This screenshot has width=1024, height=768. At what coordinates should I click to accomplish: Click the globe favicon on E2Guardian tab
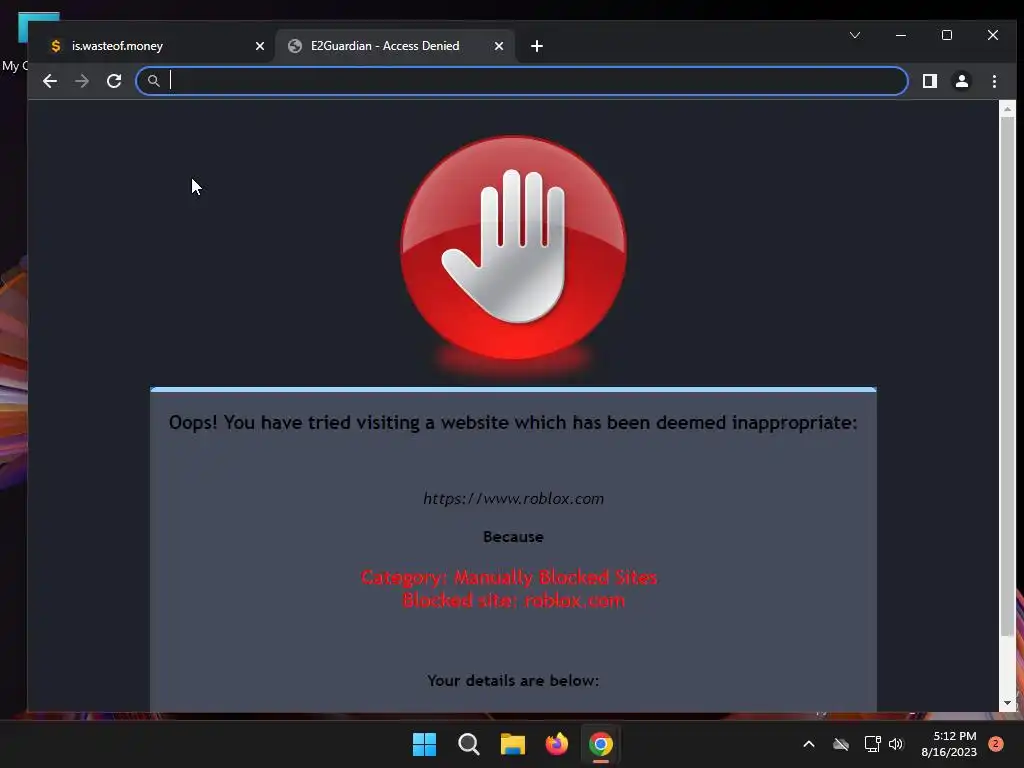[x=295, y=46]
